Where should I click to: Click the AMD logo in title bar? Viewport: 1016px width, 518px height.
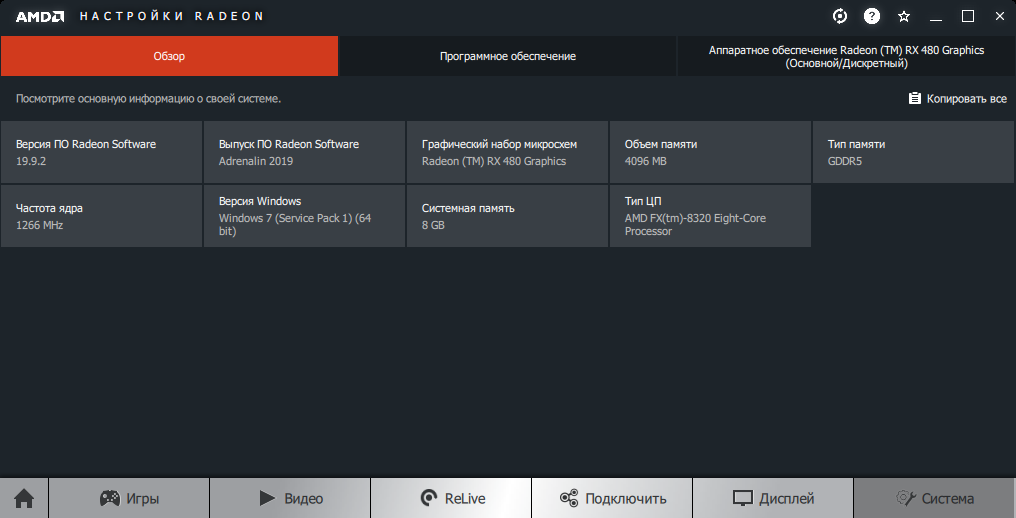tap(40, 17)
